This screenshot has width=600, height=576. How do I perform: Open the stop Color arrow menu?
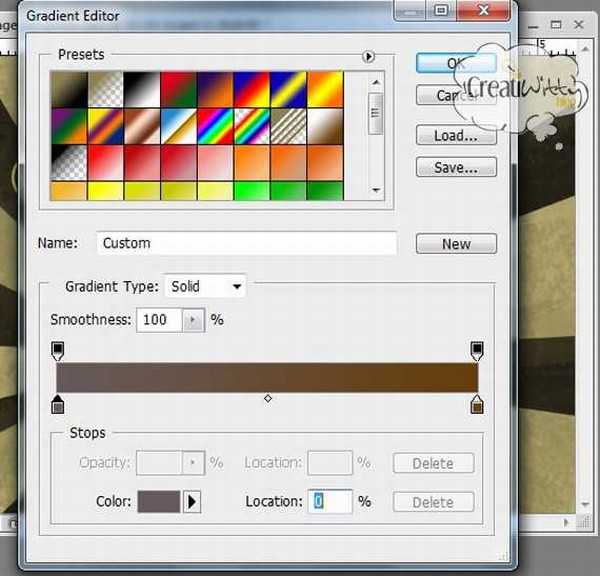193,502
